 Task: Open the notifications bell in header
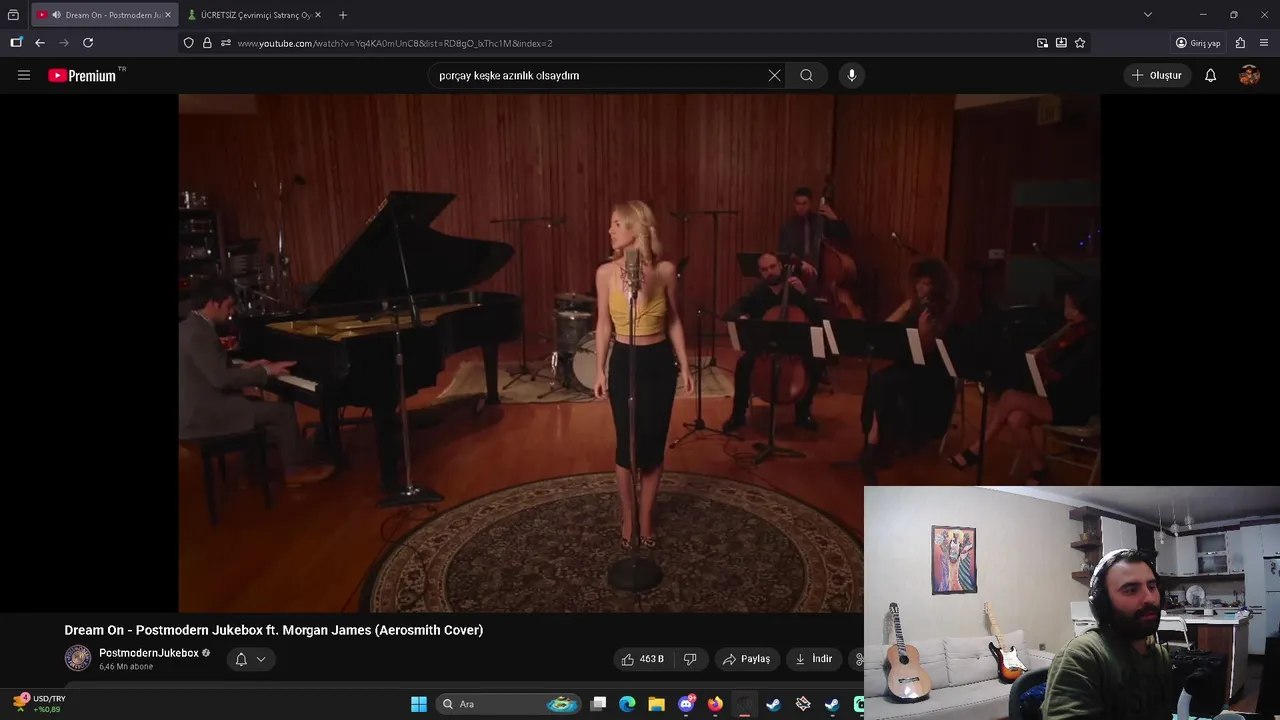click(x=1210, y=75)
